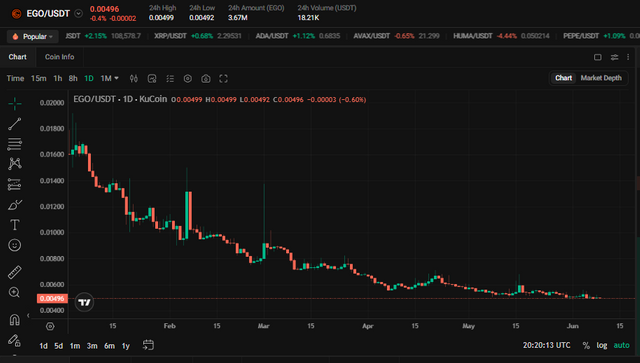Click the 24h Amount value 3.67M
This screenshot has height=363, width=640.
[238, 18]
